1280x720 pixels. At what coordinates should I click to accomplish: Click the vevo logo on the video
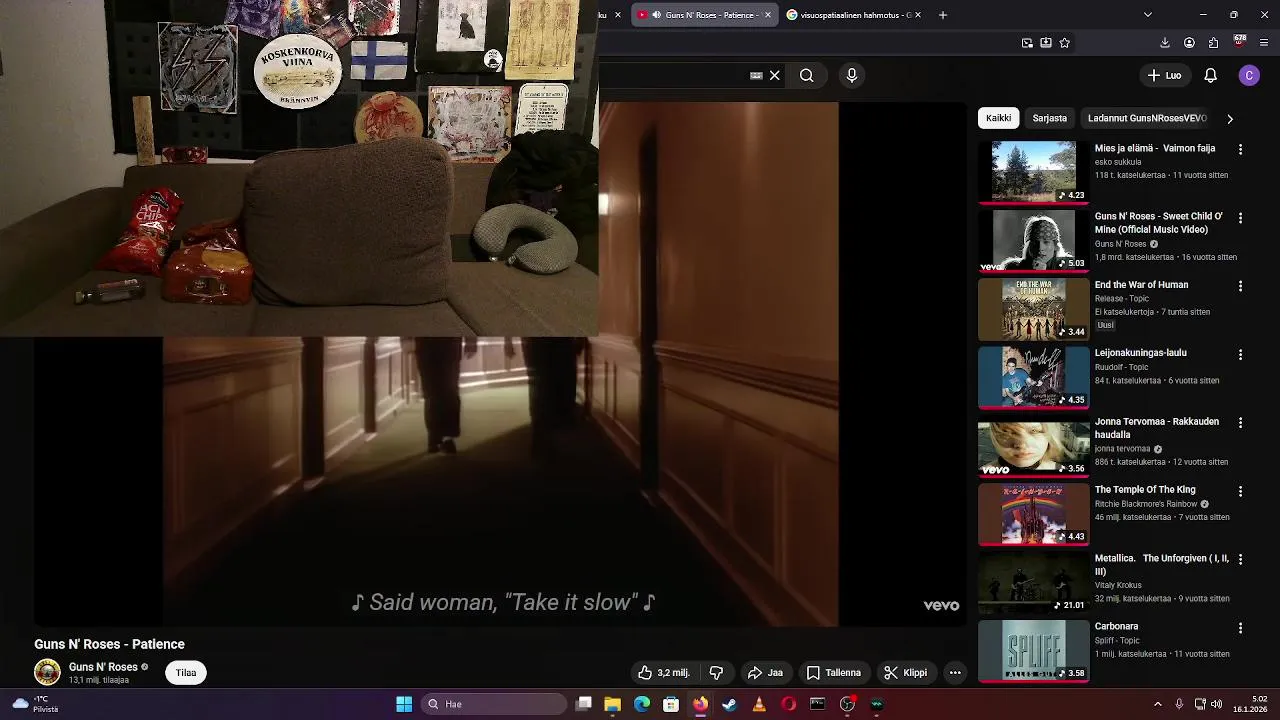(x=941, y=605)
